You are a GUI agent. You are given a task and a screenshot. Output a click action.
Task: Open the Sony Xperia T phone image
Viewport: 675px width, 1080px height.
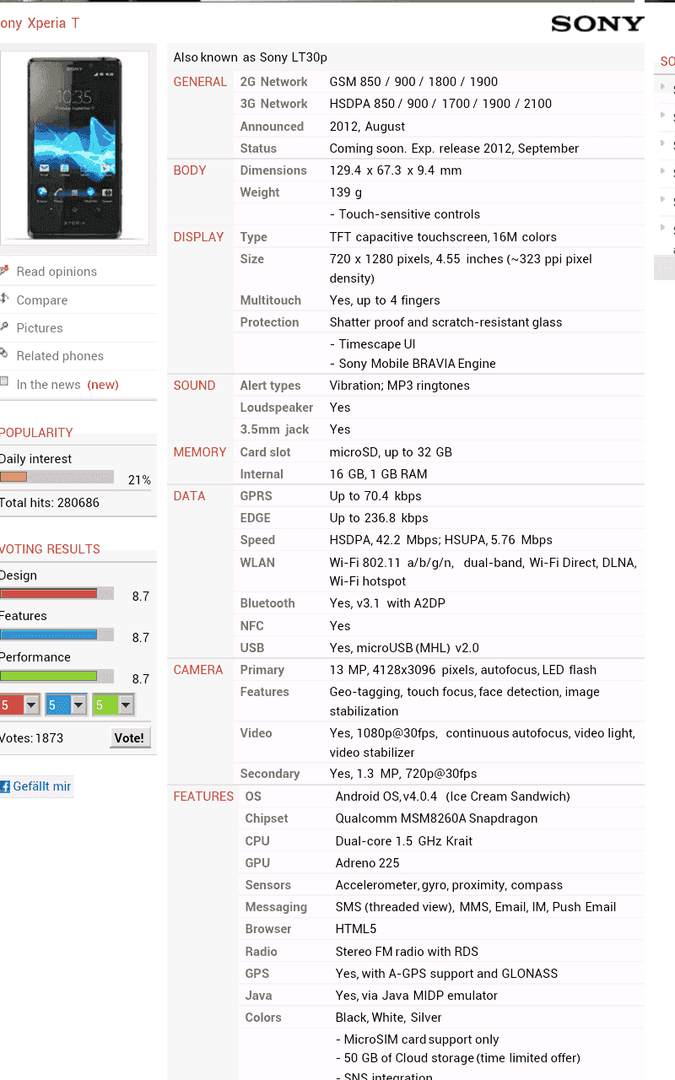[74, 148]
